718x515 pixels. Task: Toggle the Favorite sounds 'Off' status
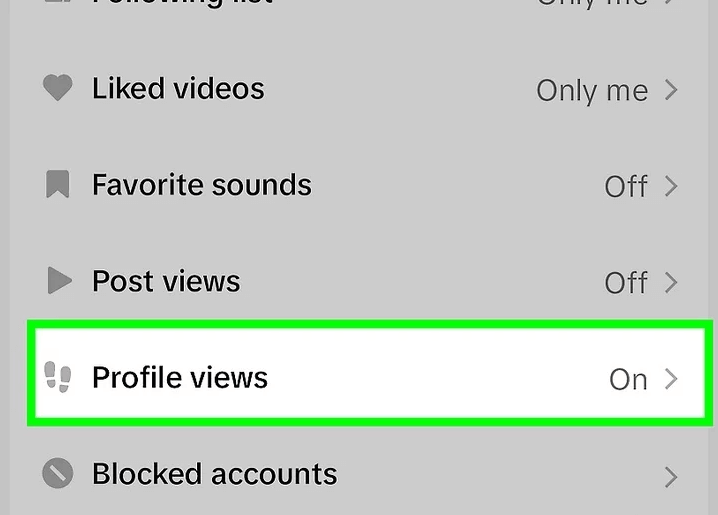point(626,186)
